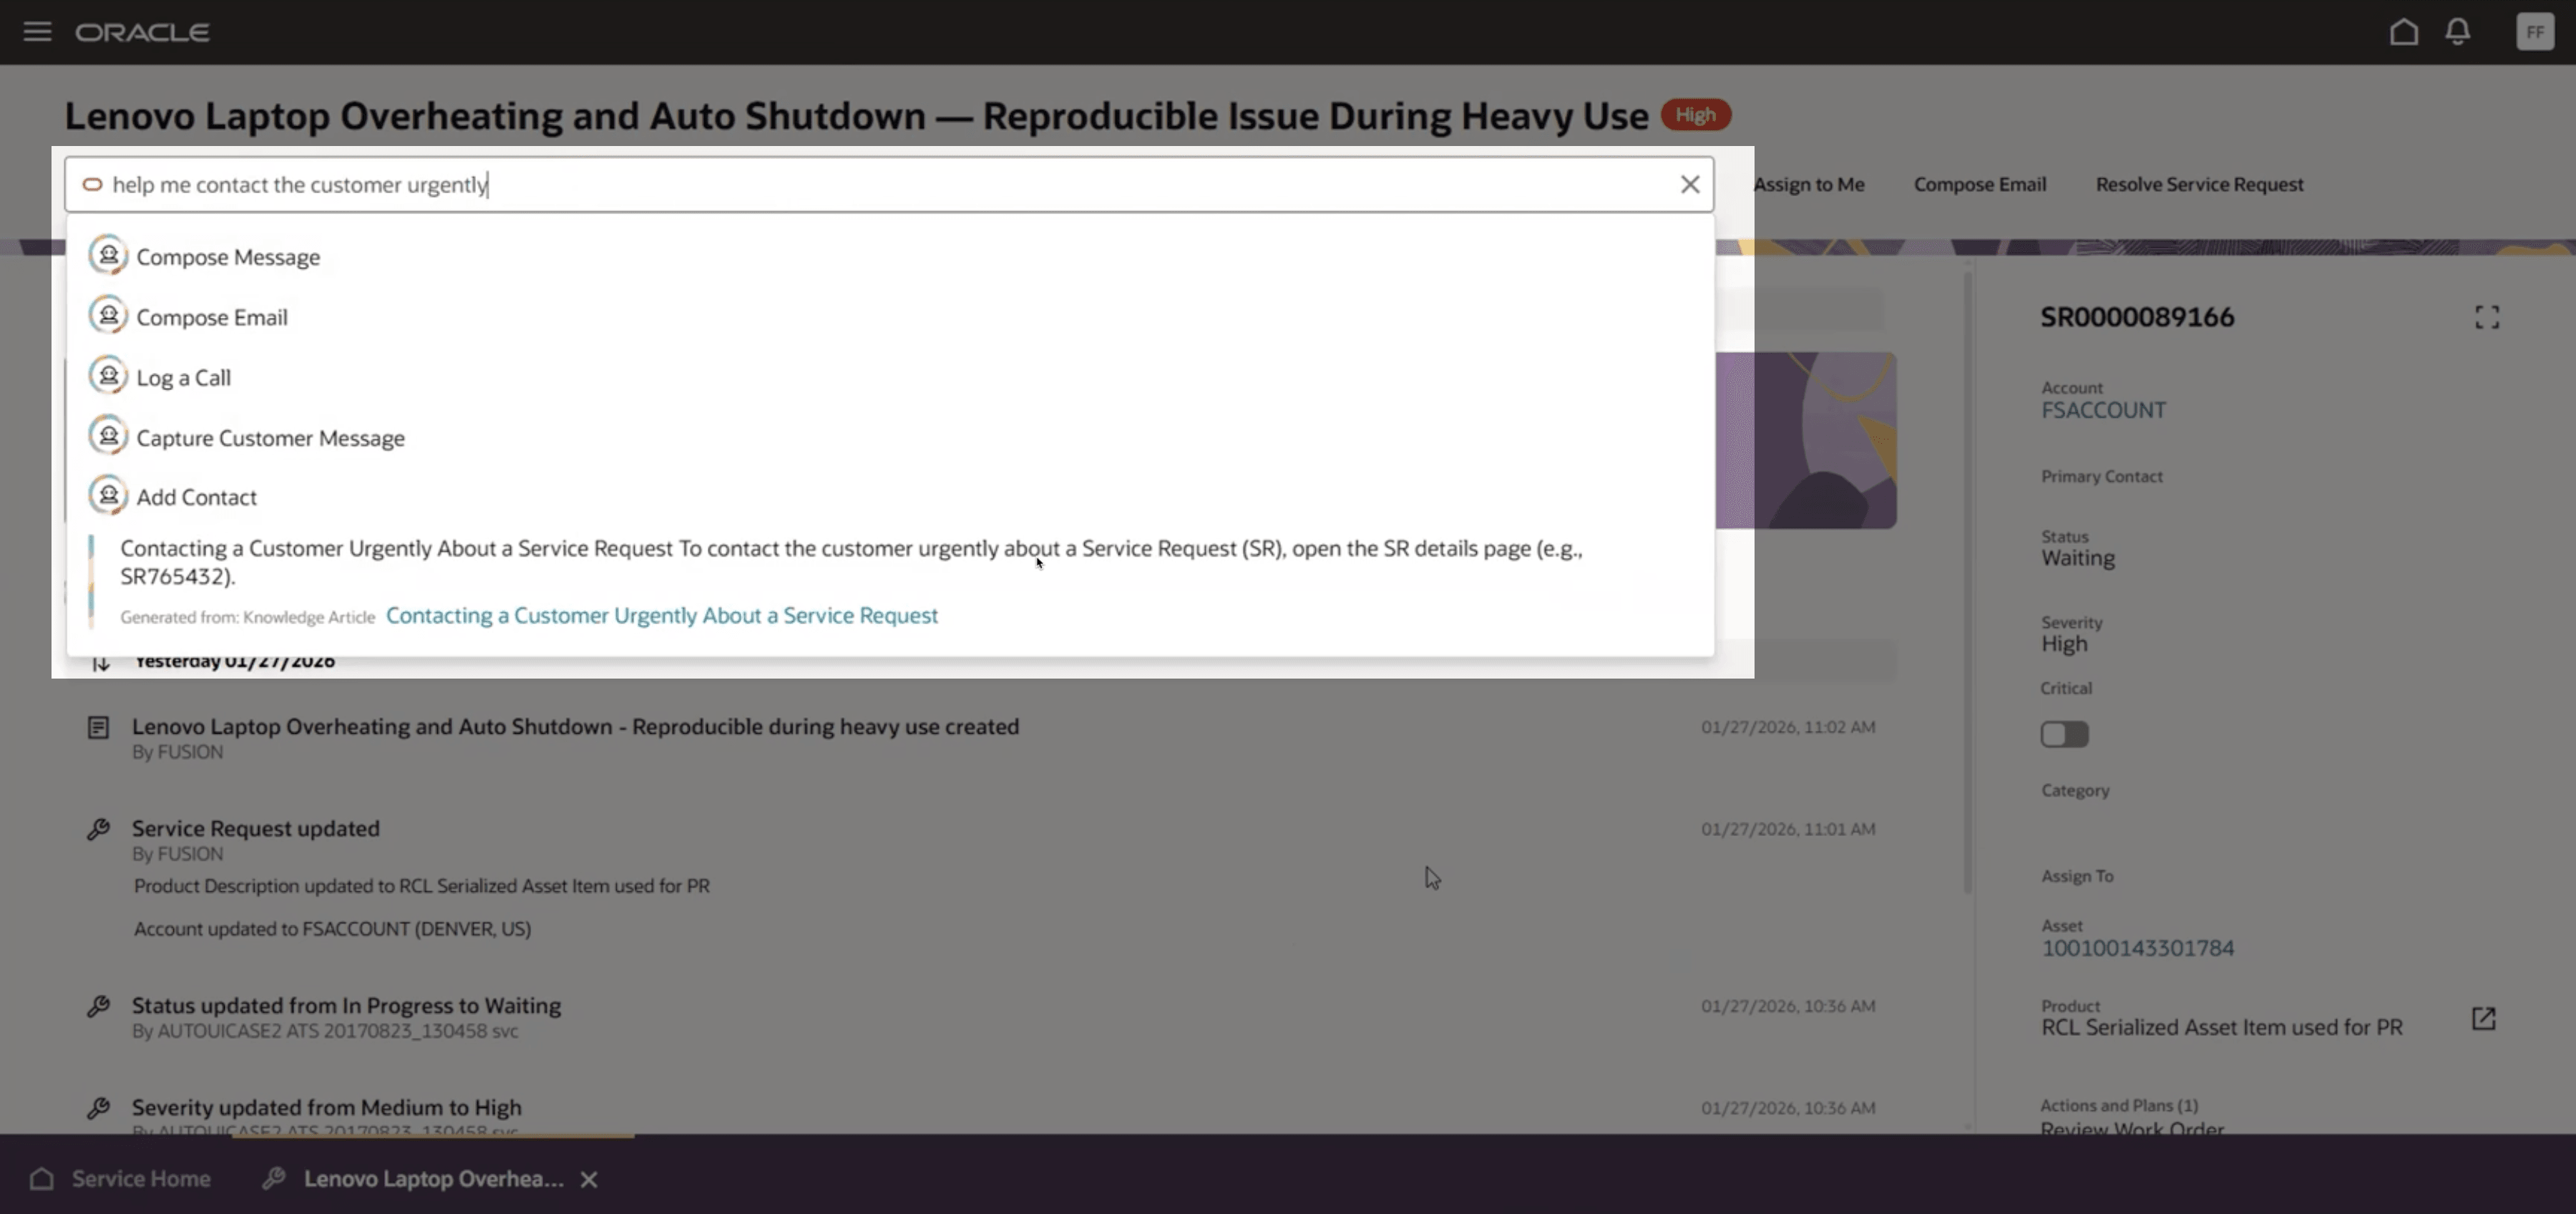Screen dimensions: 2576x1214
Task: Click the sort arrows icon by Yesterday
Action: [x=100, y=663]
